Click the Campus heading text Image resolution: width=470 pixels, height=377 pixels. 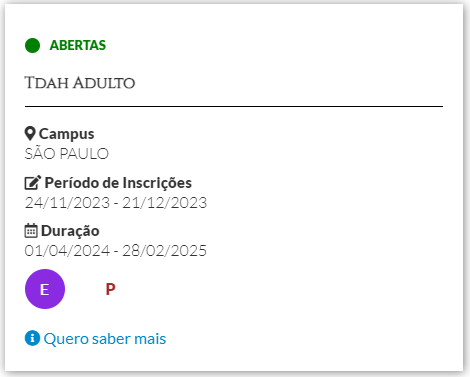67,134
